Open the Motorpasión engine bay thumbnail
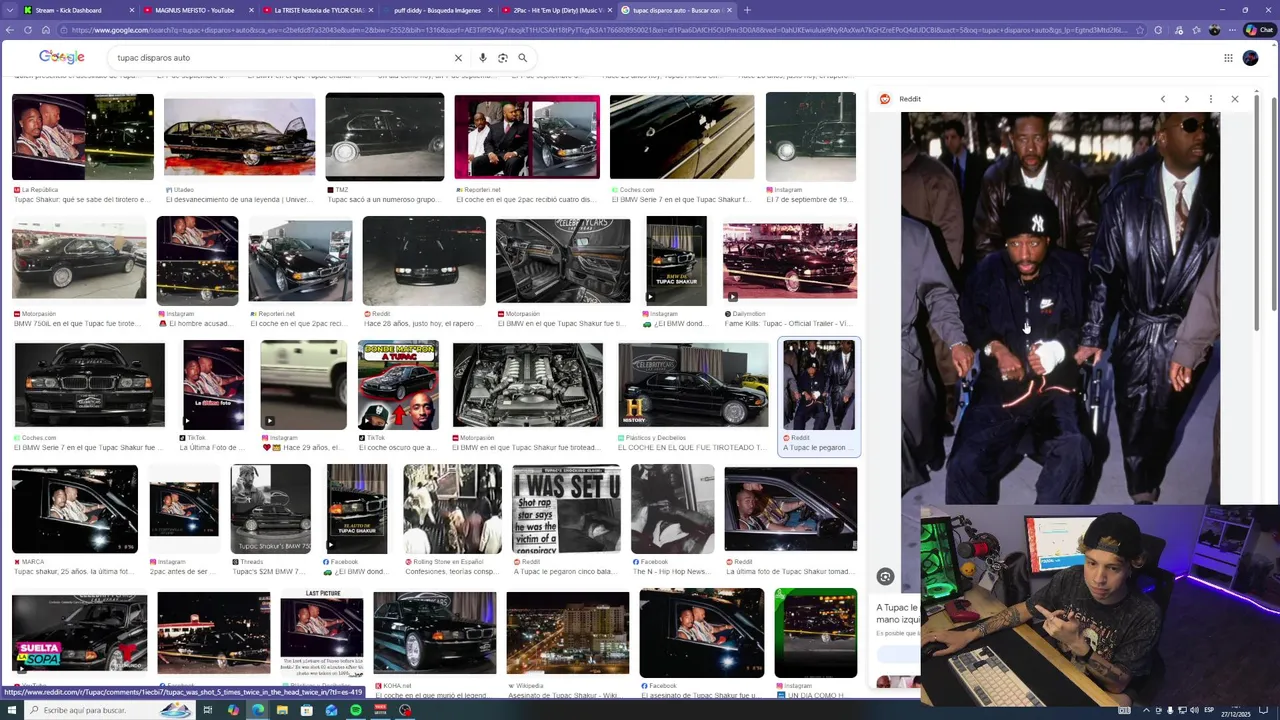This screenshot has height=720, width=1280. (x=528, y=385)
